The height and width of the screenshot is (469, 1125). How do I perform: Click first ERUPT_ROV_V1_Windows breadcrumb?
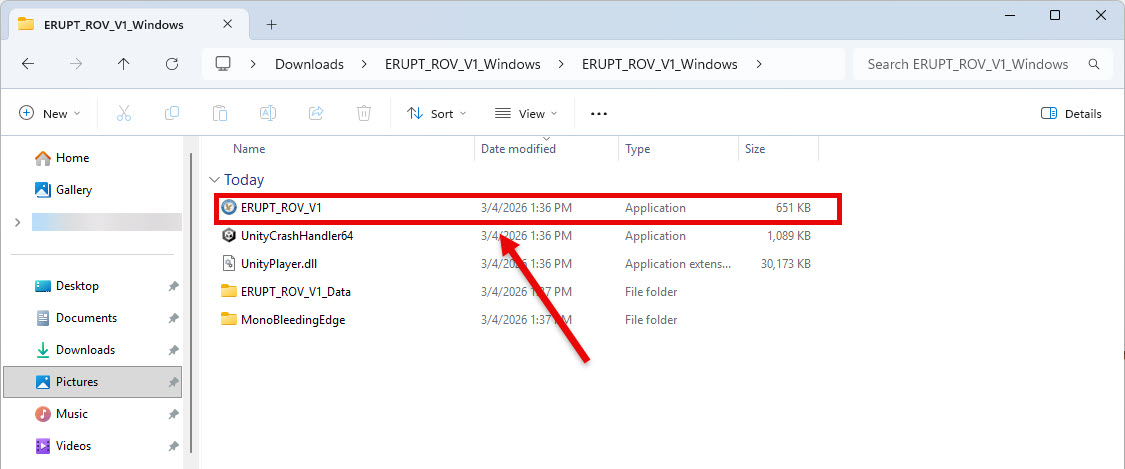[463, 64]
